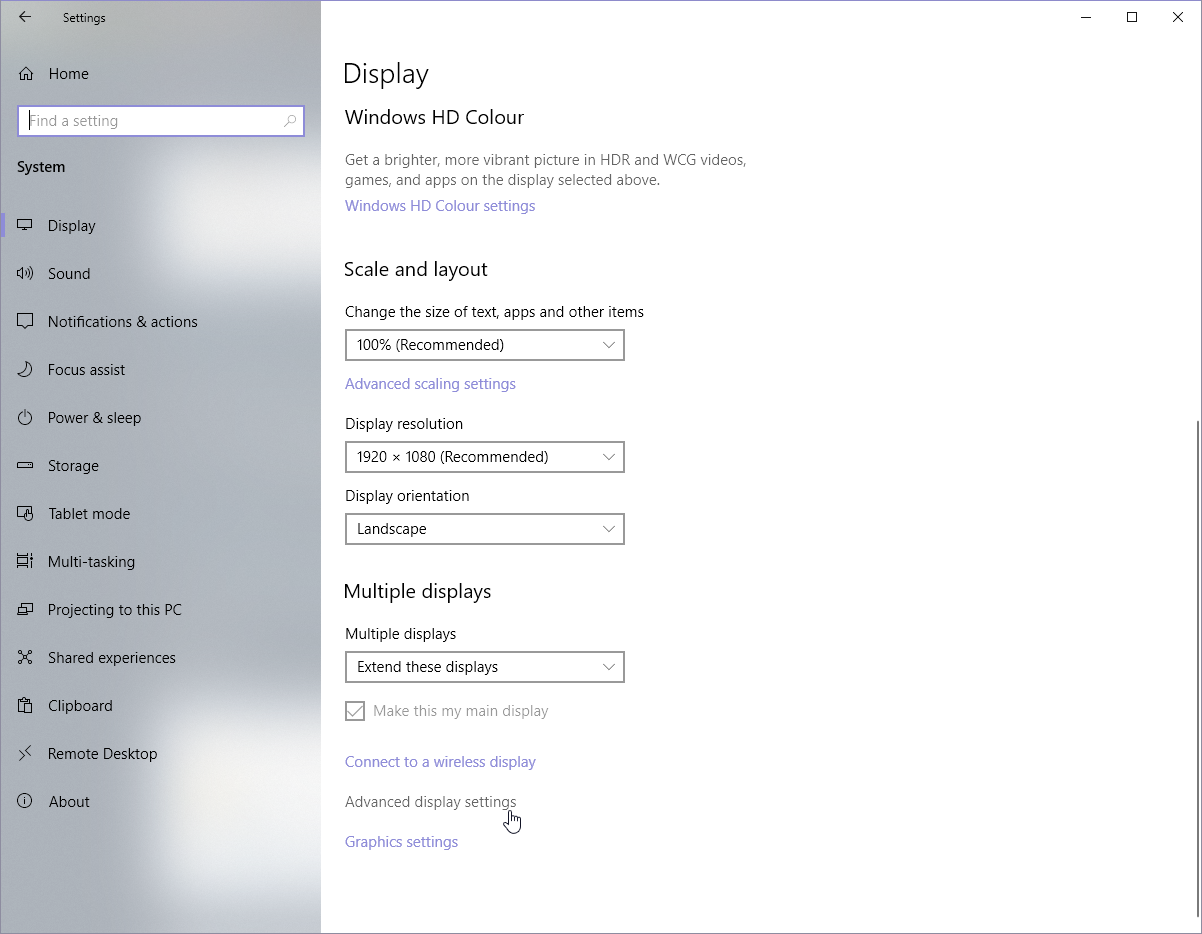Open Notifications & actions icon
Viewport: 1202px width, 934px height.
tap(26, 322)
